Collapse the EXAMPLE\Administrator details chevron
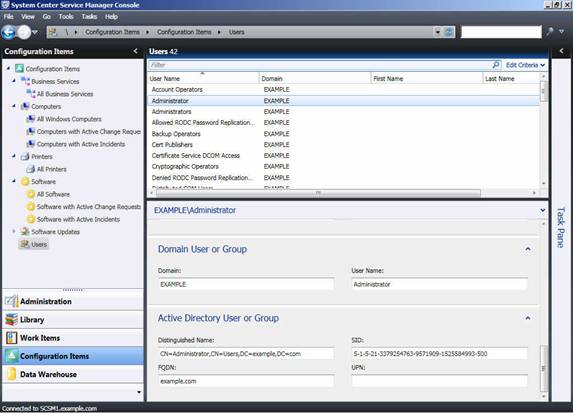The image size is (573, 413). 542,210
